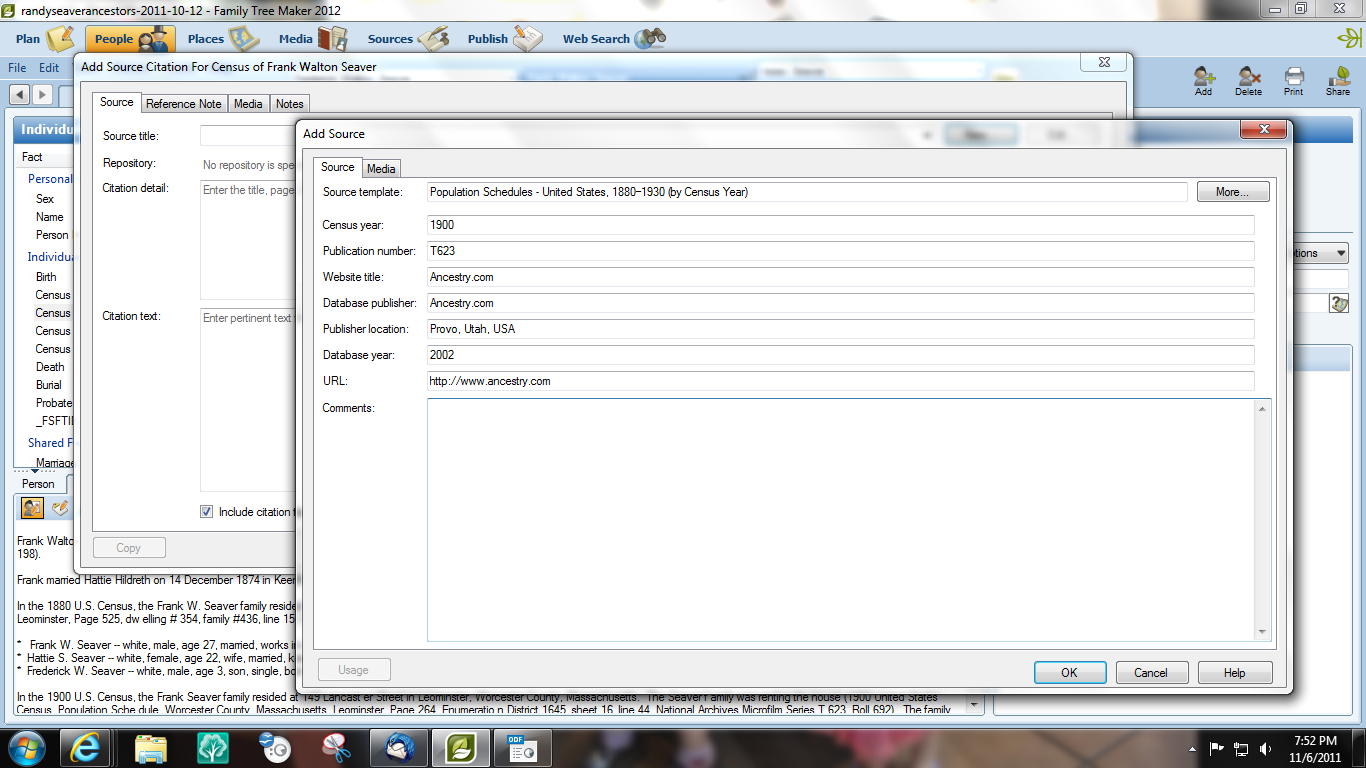Click the person portrait icon in notes toolbar
1366x768 pixels.
(32, 508)
